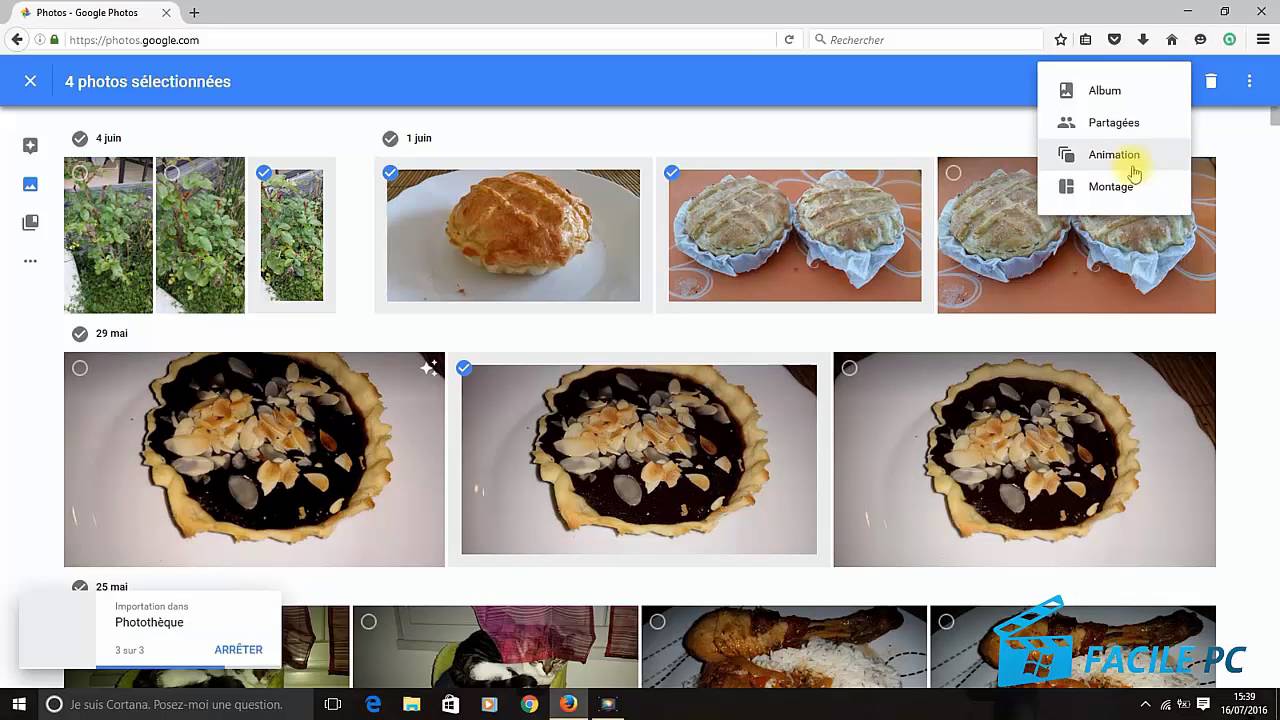The image size is (1280, 720).
Task: Stop the import with ARRÊTER
Action: pos(238,650)
